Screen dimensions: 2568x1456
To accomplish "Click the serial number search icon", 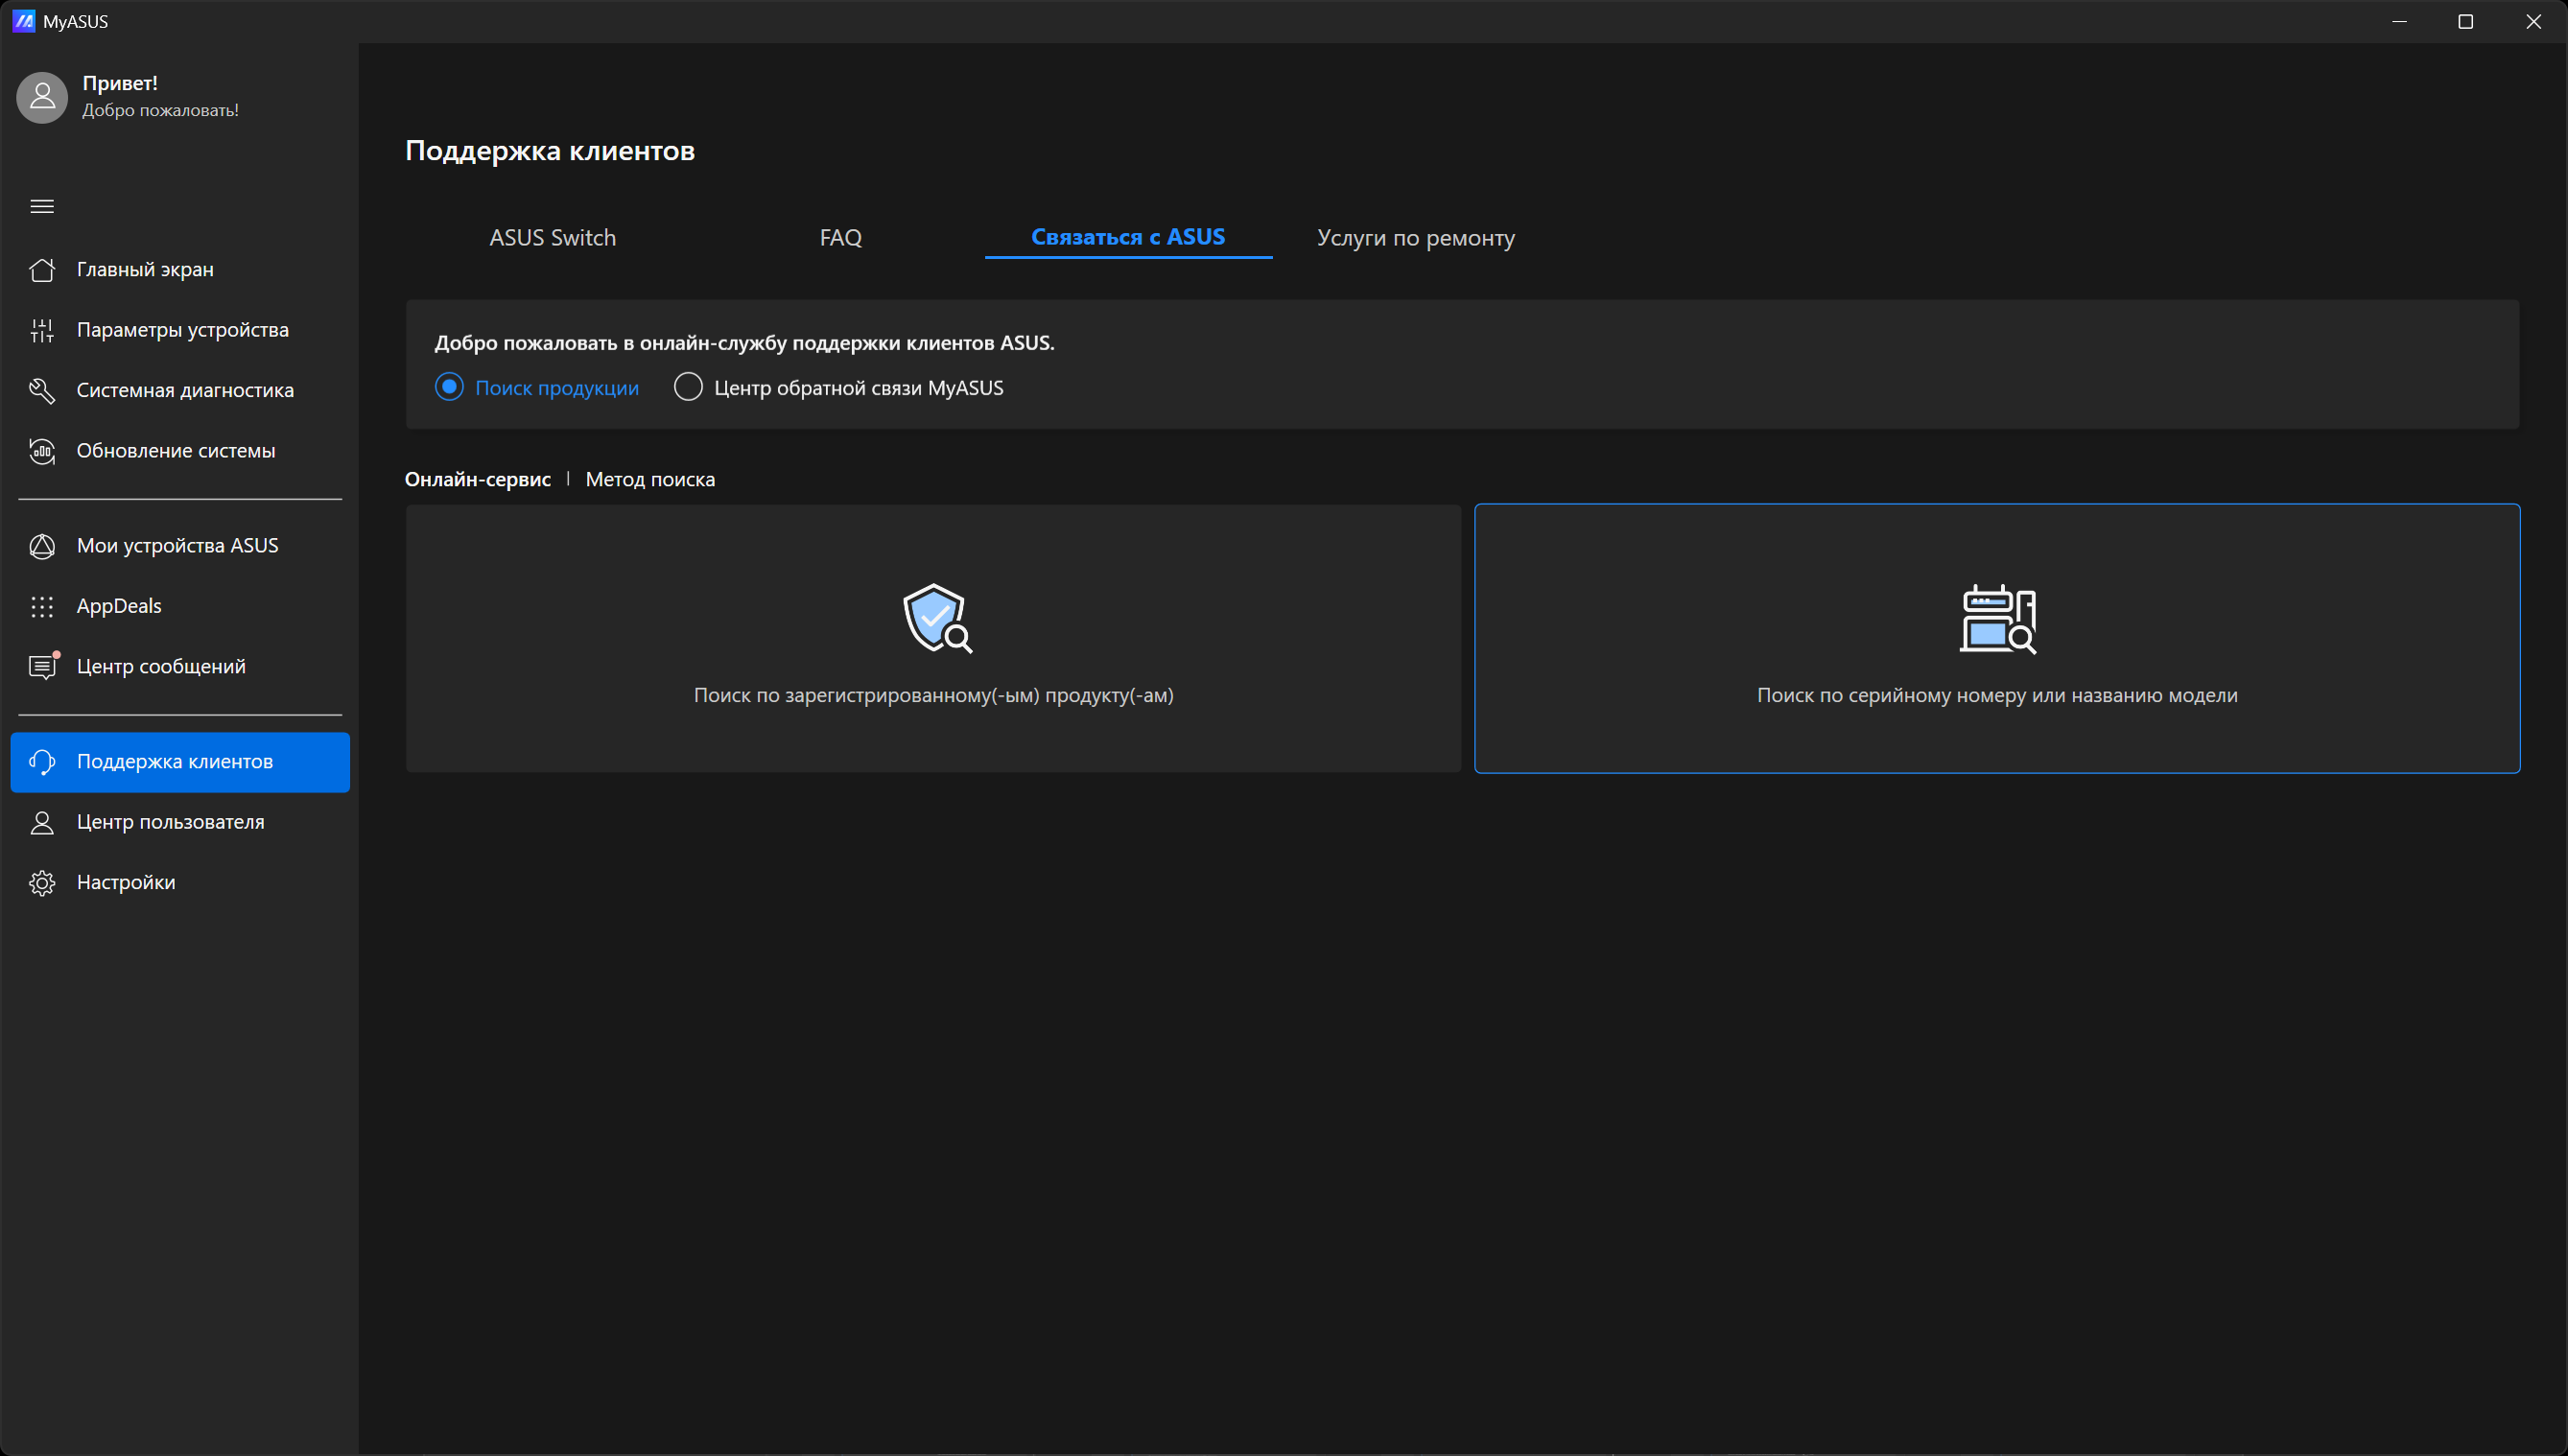I will (x=1998, y=618).
